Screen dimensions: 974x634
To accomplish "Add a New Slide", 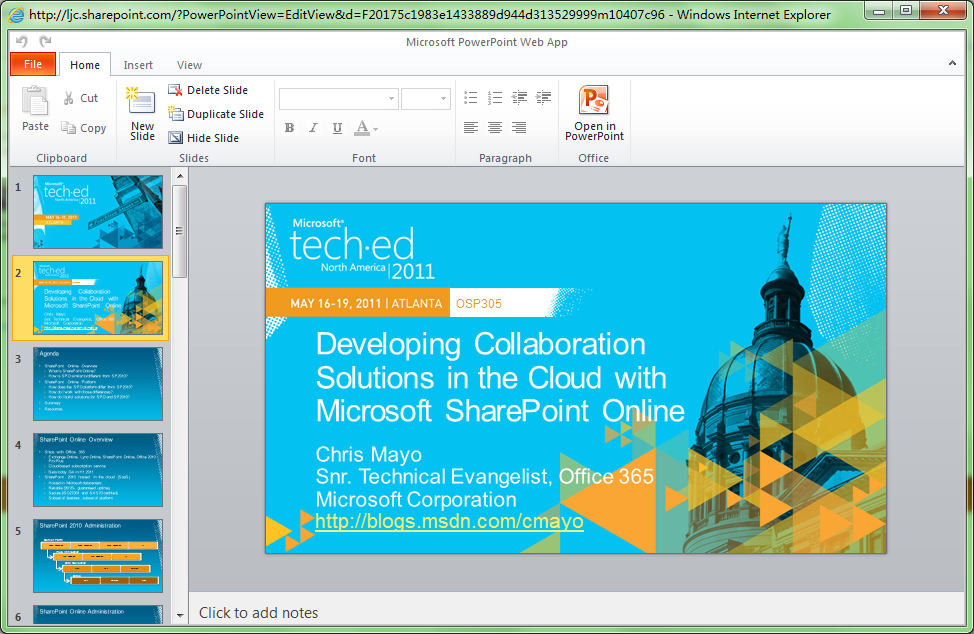I will [142, 114].
